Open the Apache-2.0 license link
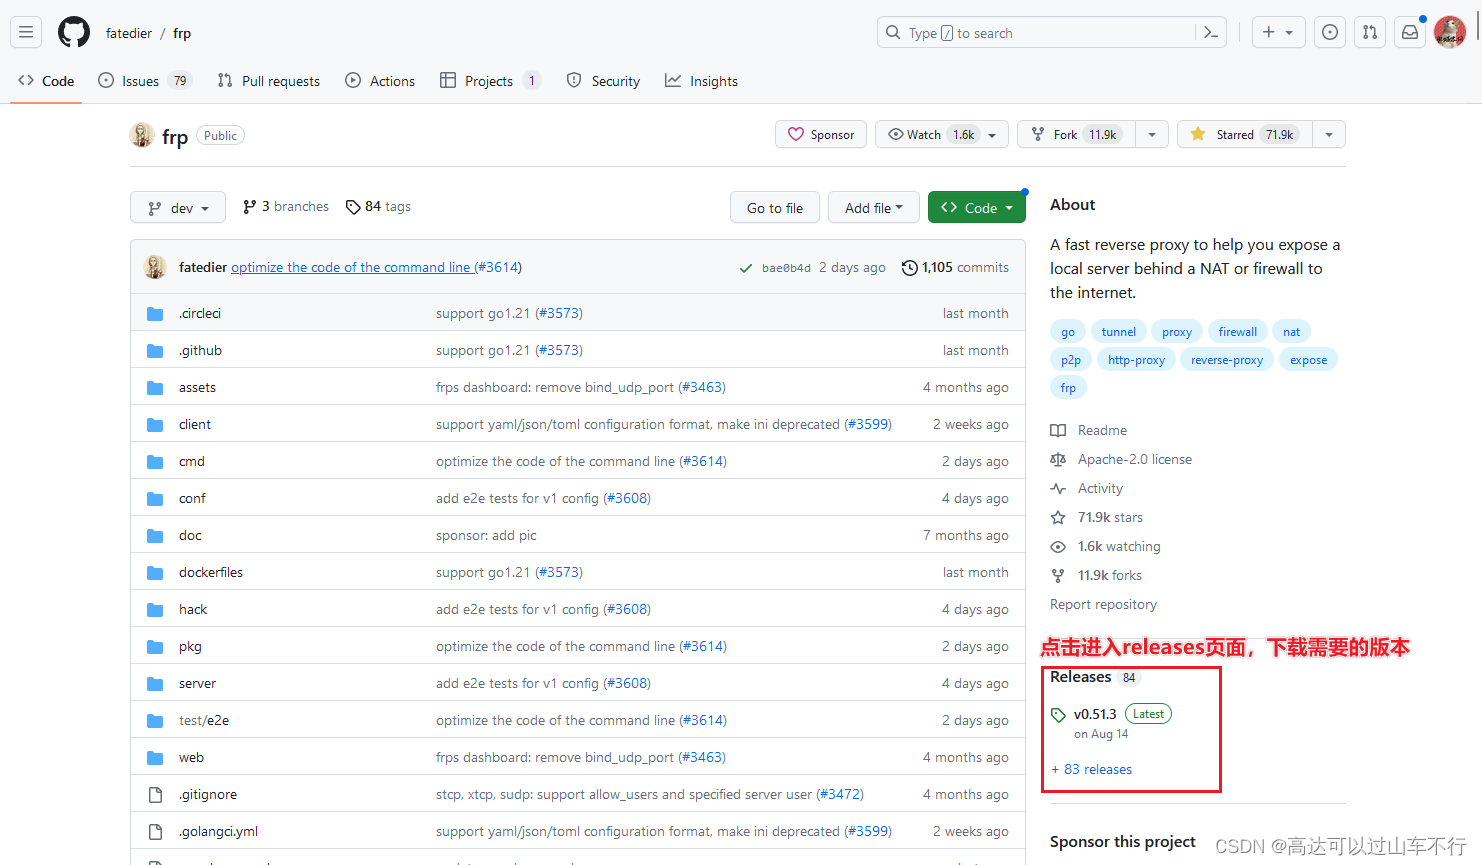The width and height of the screenshot is (1482, 865). 1135,459
